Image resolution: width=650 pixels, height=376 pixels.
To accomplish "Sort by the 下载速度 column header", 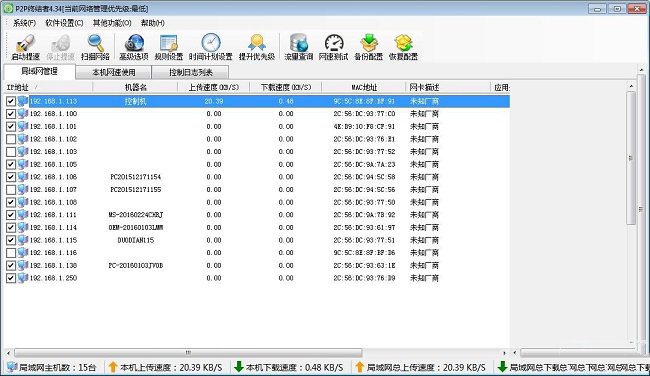I will click(x=286, y=87).
